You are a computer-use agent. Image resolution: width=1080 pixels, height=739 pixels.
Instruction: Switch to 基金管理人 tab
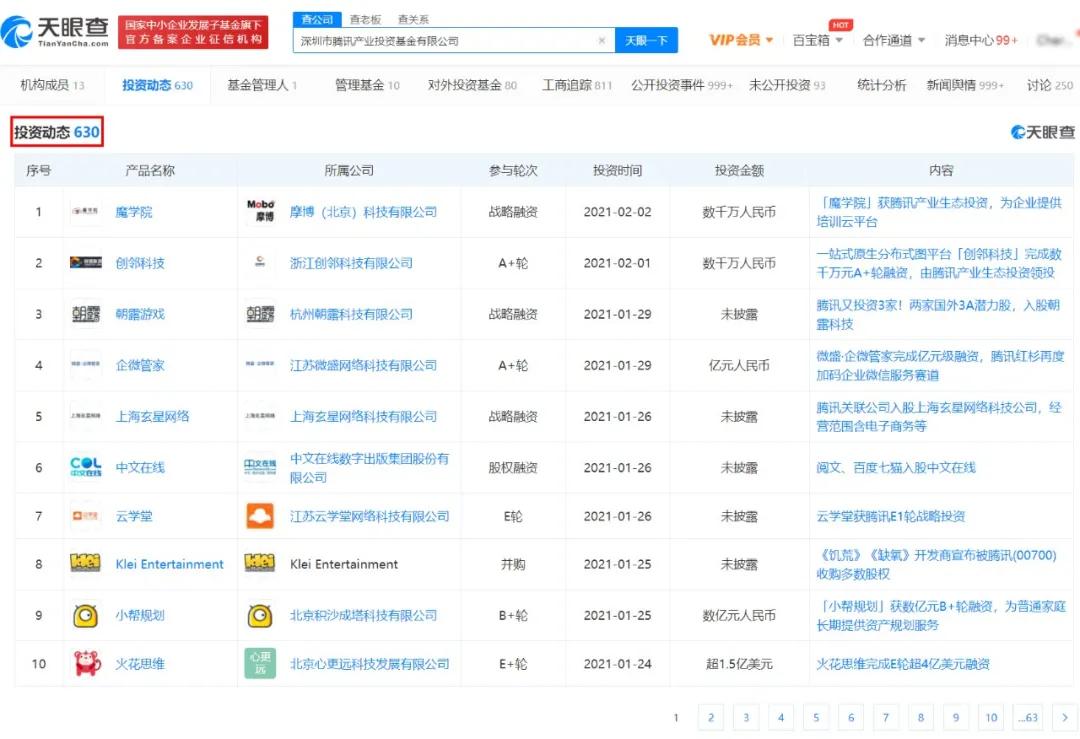click(262, 85)
